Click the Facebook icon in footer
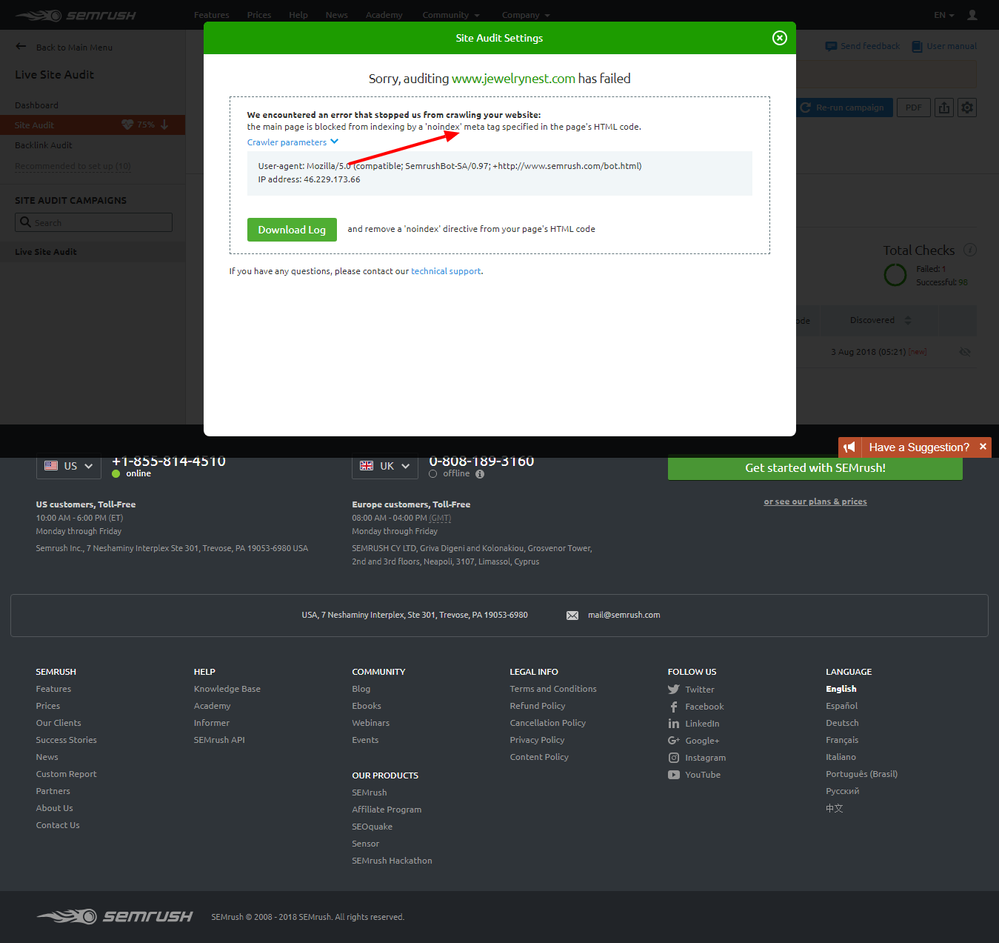The height and width of the screenshot is (943, 999). click(674, 706)
